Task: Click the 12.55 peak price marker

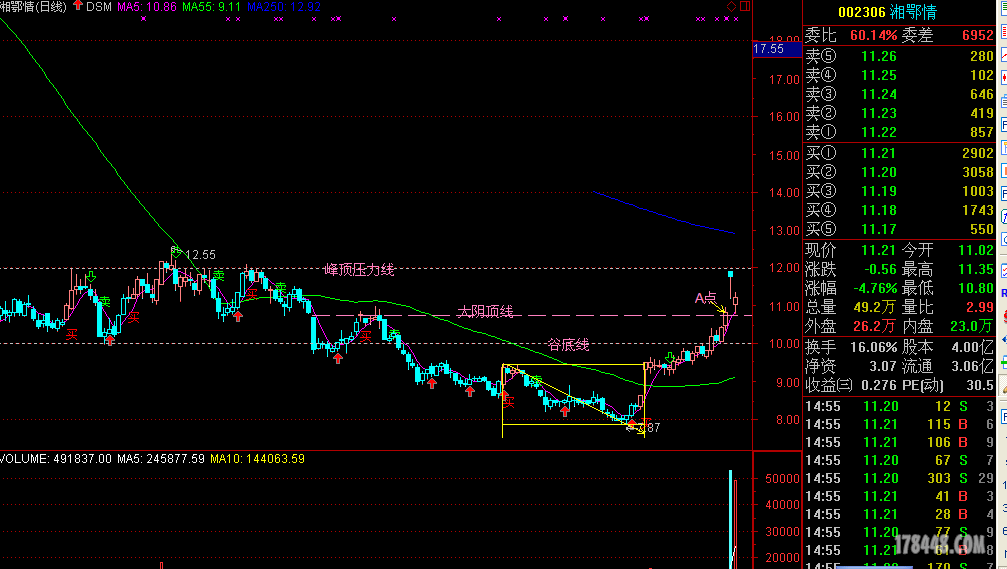Action: coord(200,255)
